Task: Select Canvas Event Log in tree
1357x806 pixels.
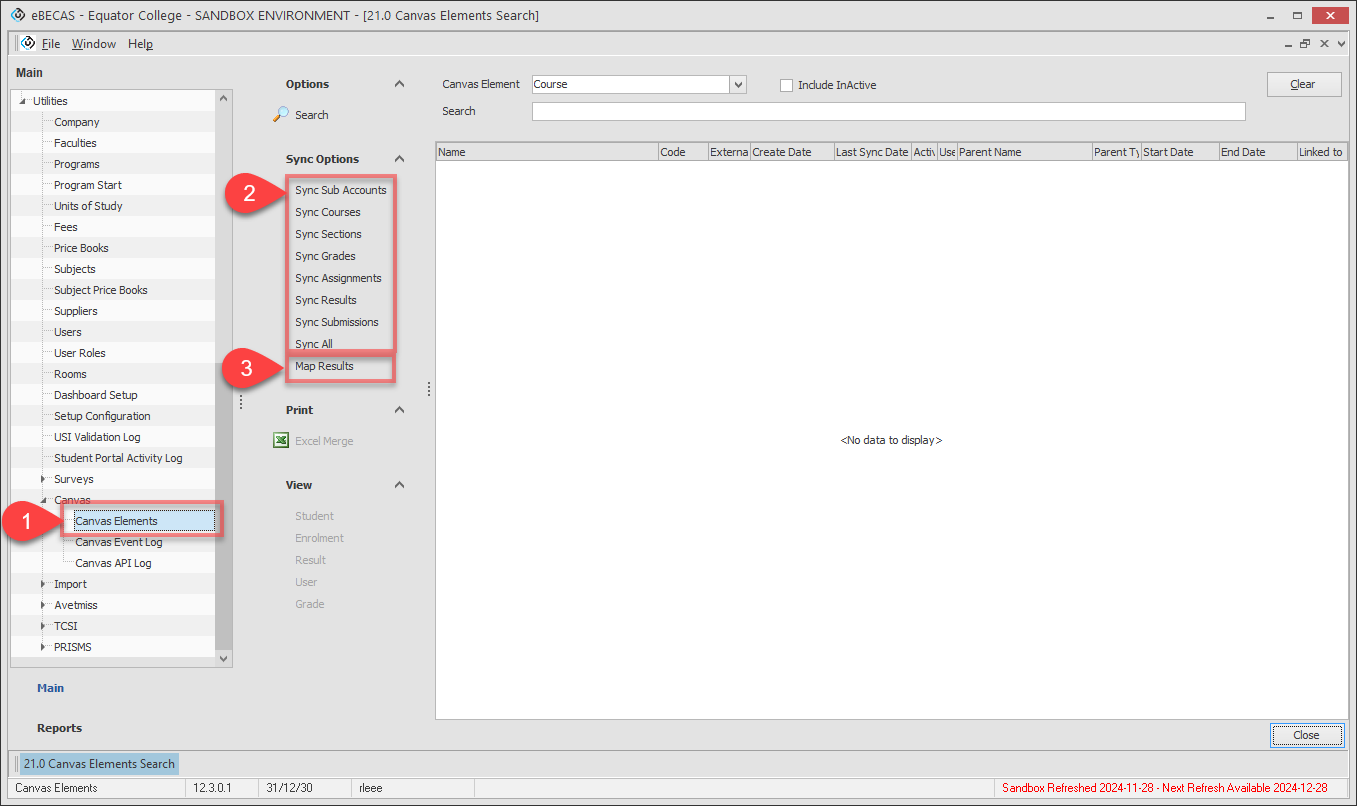Action: click(118, 542)
